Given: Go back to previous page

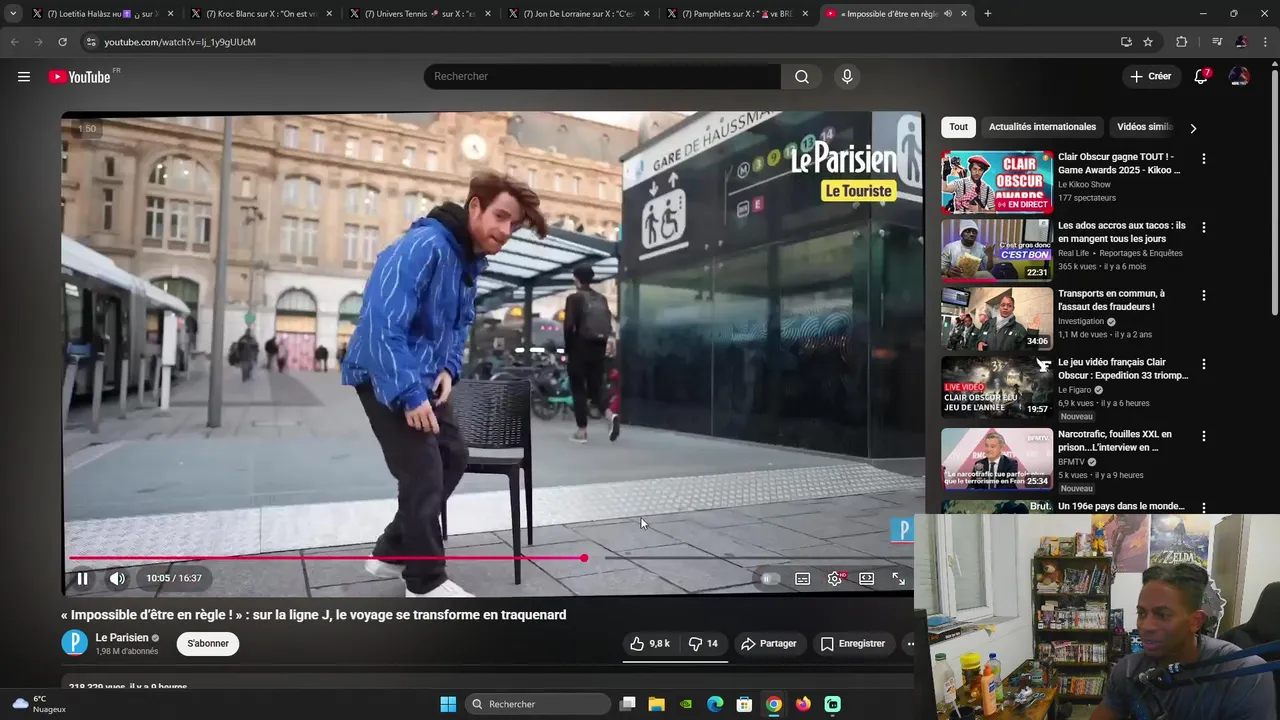Looking at the screenshot, I should [14, 42].
